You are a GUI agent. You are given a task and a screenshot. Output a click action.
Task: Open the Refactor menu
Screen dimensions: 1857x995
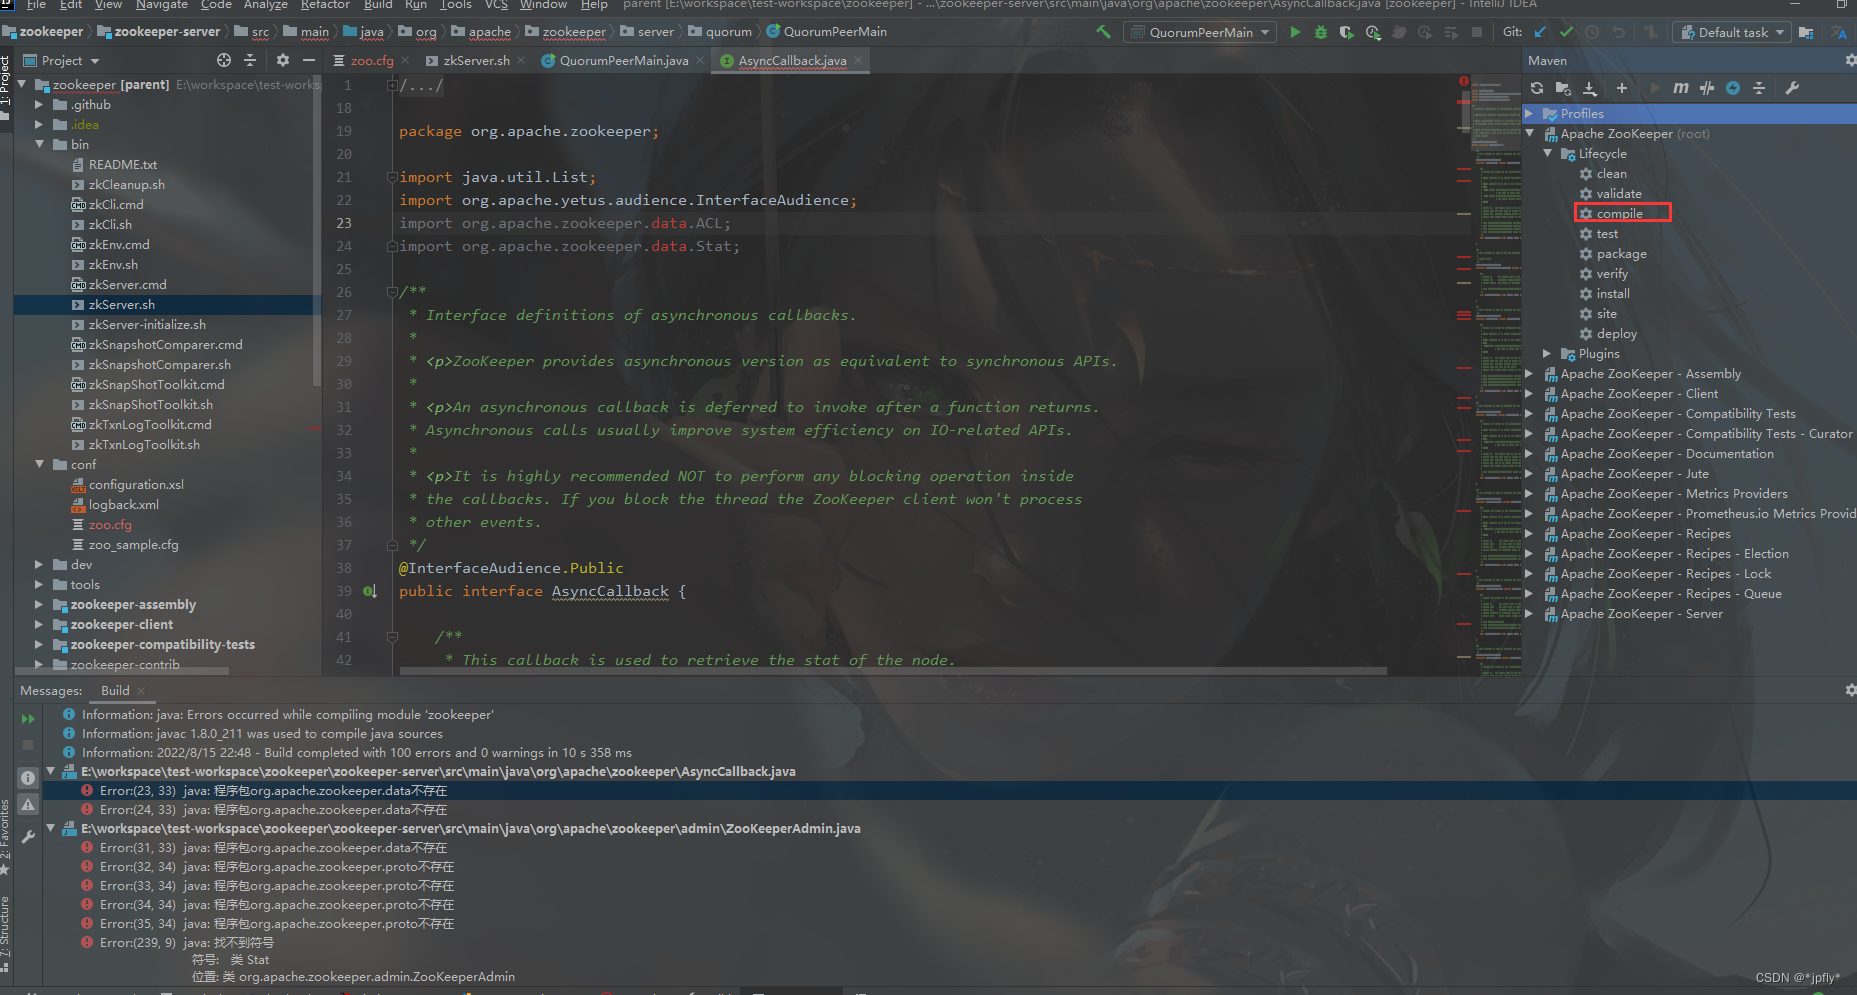[325, 5]
